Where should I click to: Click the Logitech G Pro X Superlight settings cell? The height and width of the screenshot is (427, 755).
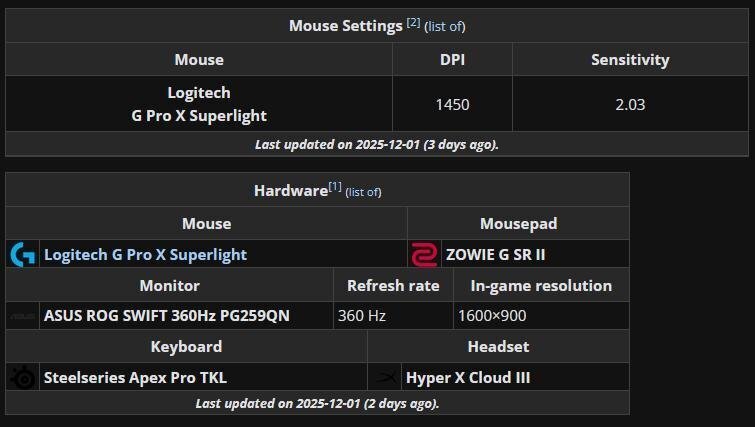click(x=199, y=104)
